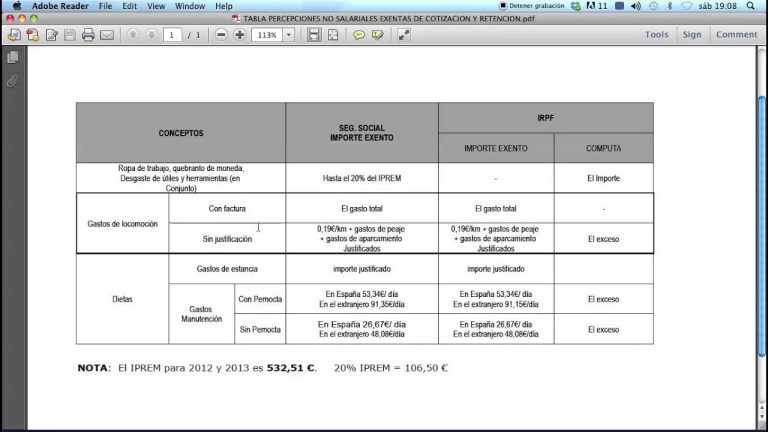Open the attachments paperclip panel
This screenshot has width=768, height=432.
[13, 80]
